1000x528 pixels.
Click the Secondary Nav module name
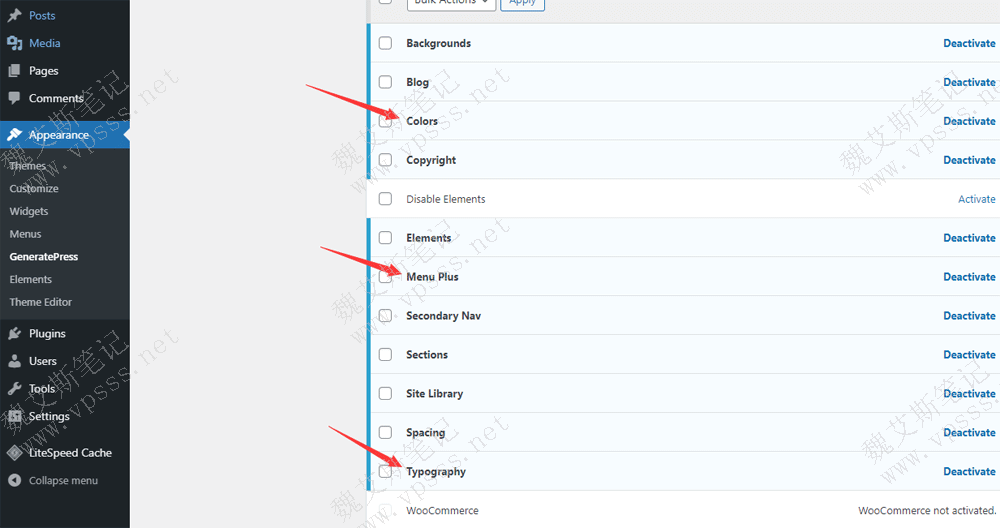(443, 316)
